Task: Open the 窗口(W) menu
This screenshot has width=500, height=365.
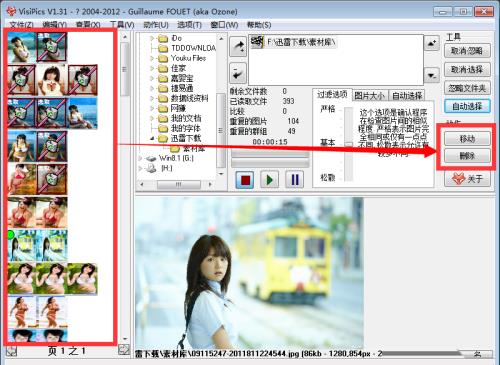Action: pyautogui.click(x=224, y=25)
